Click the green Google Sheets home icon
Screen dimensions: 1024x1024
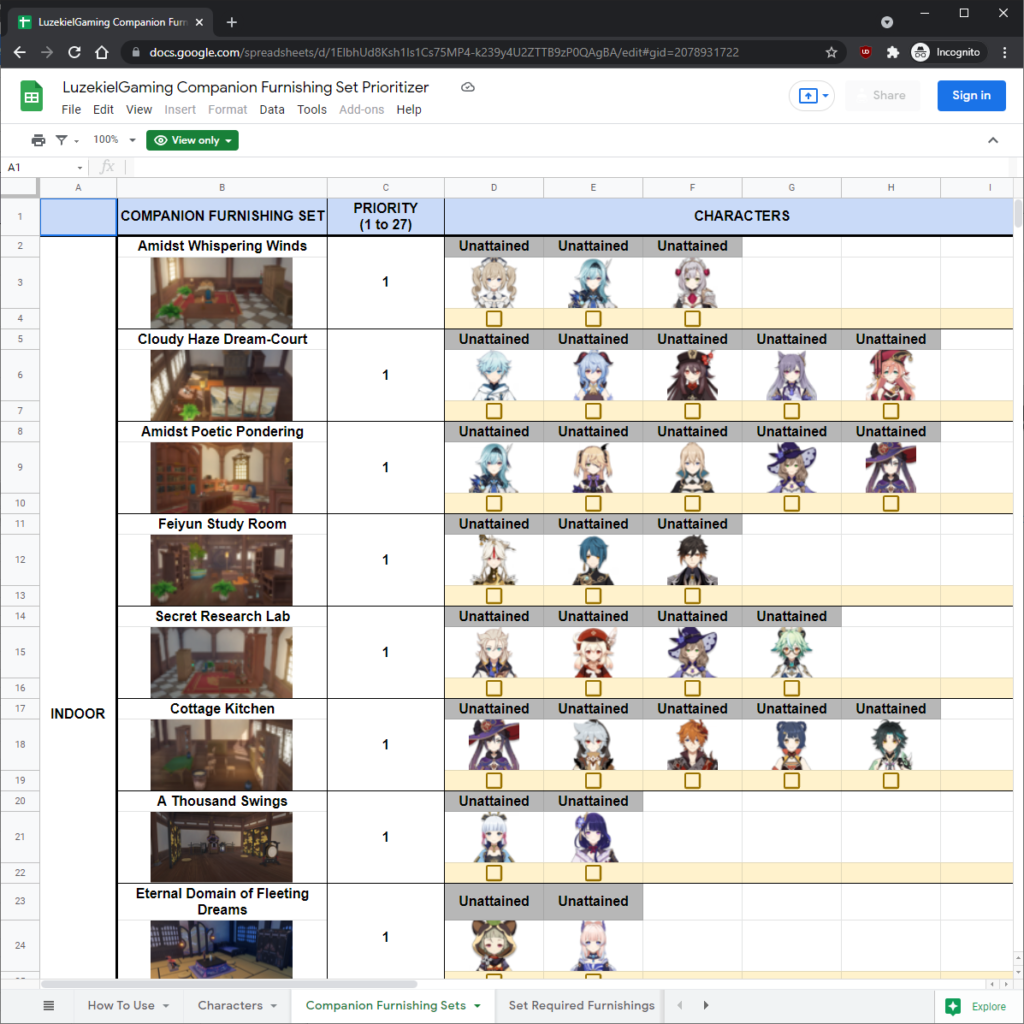pos(32,96)
